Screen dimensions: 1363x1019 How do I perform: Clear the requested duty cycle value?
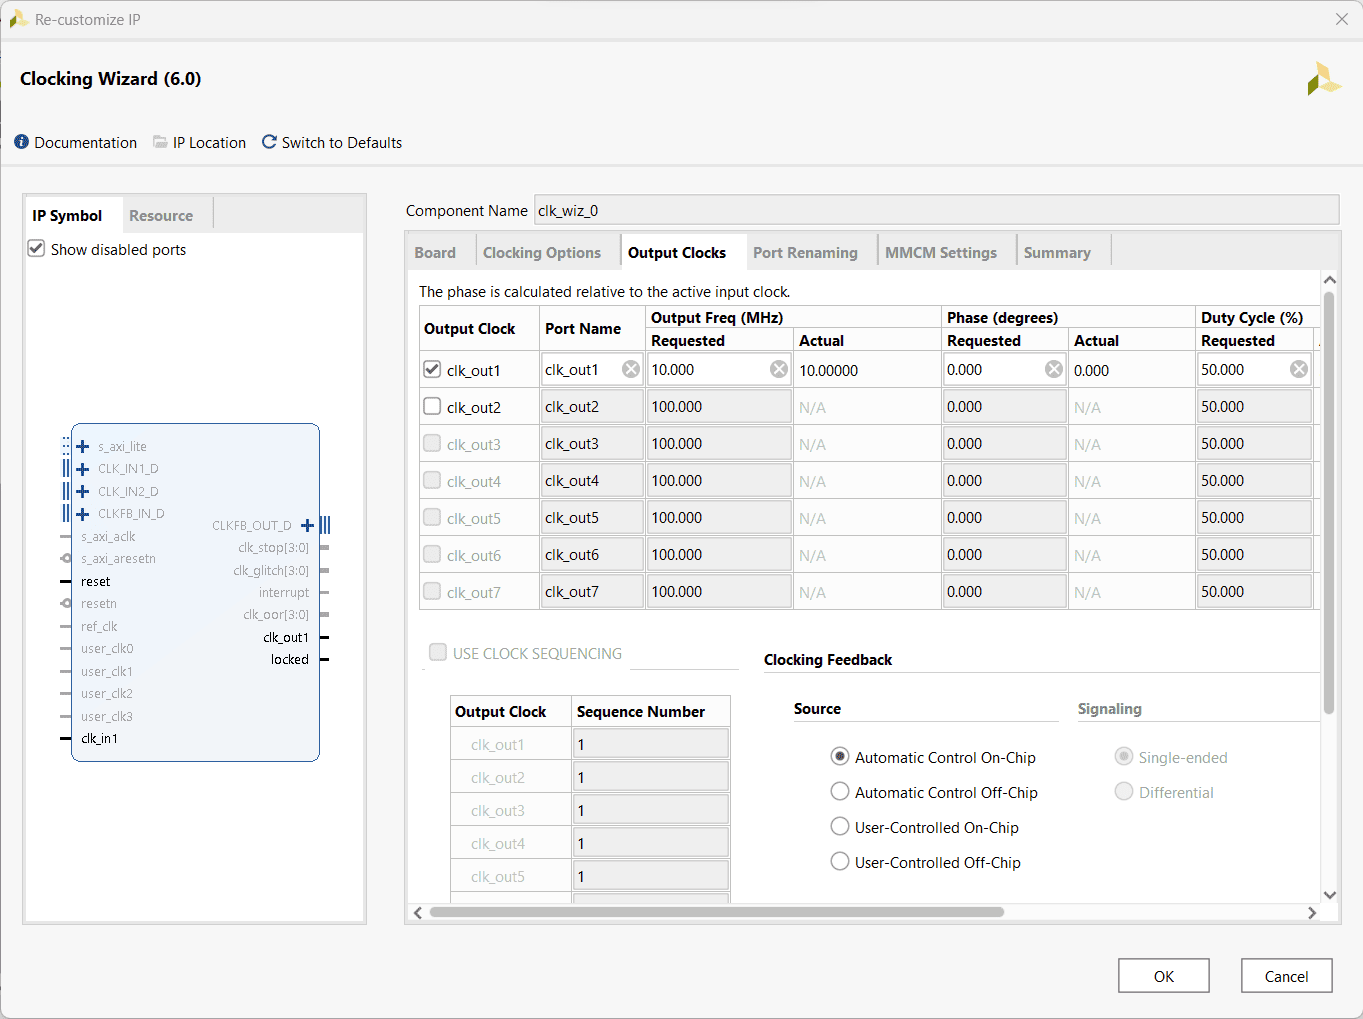(1298, 369)
